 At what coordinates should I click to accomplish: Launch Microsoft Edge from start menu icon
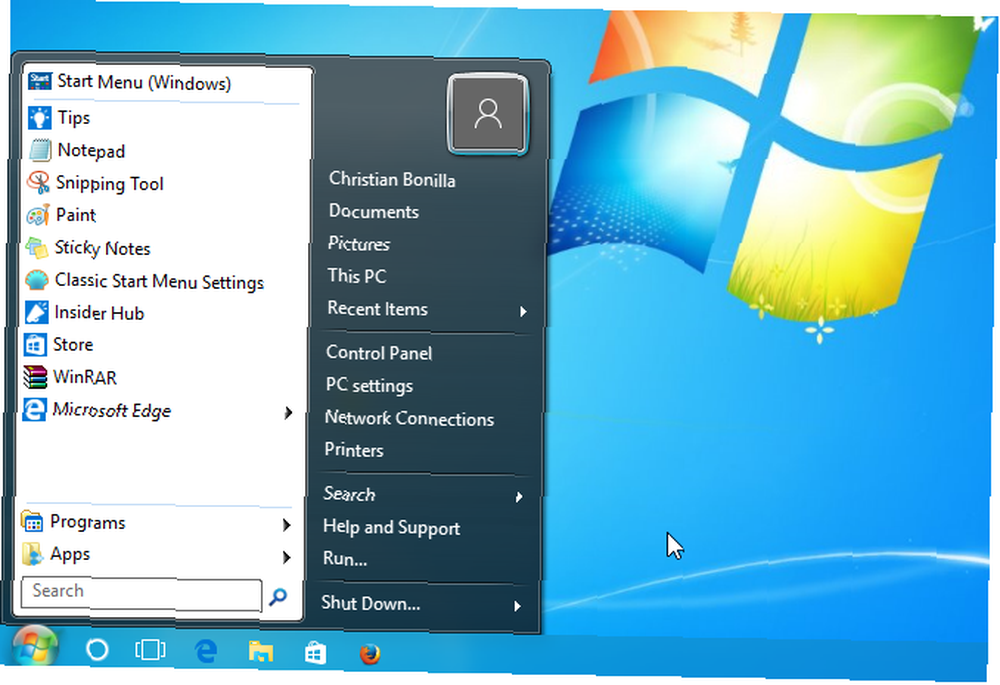click(34, 409)
